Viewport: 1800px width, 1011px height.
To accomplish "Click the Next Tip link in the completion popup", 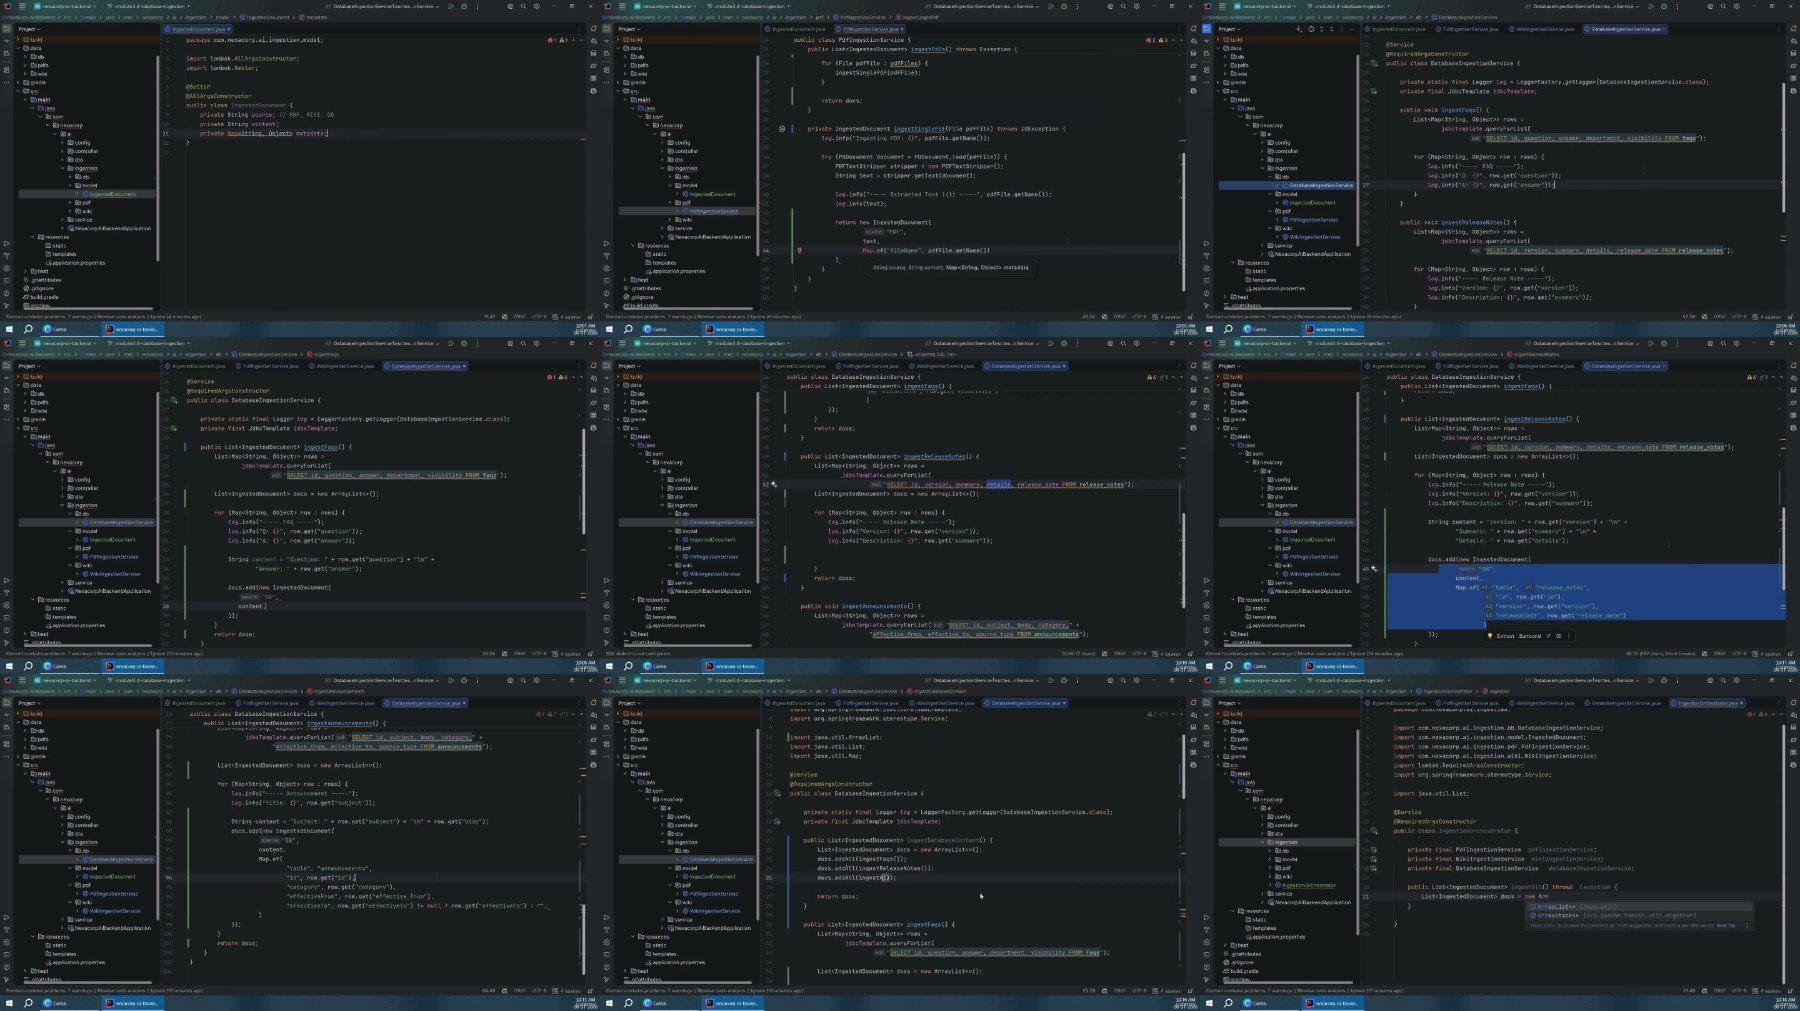I will pos(1726,925).
